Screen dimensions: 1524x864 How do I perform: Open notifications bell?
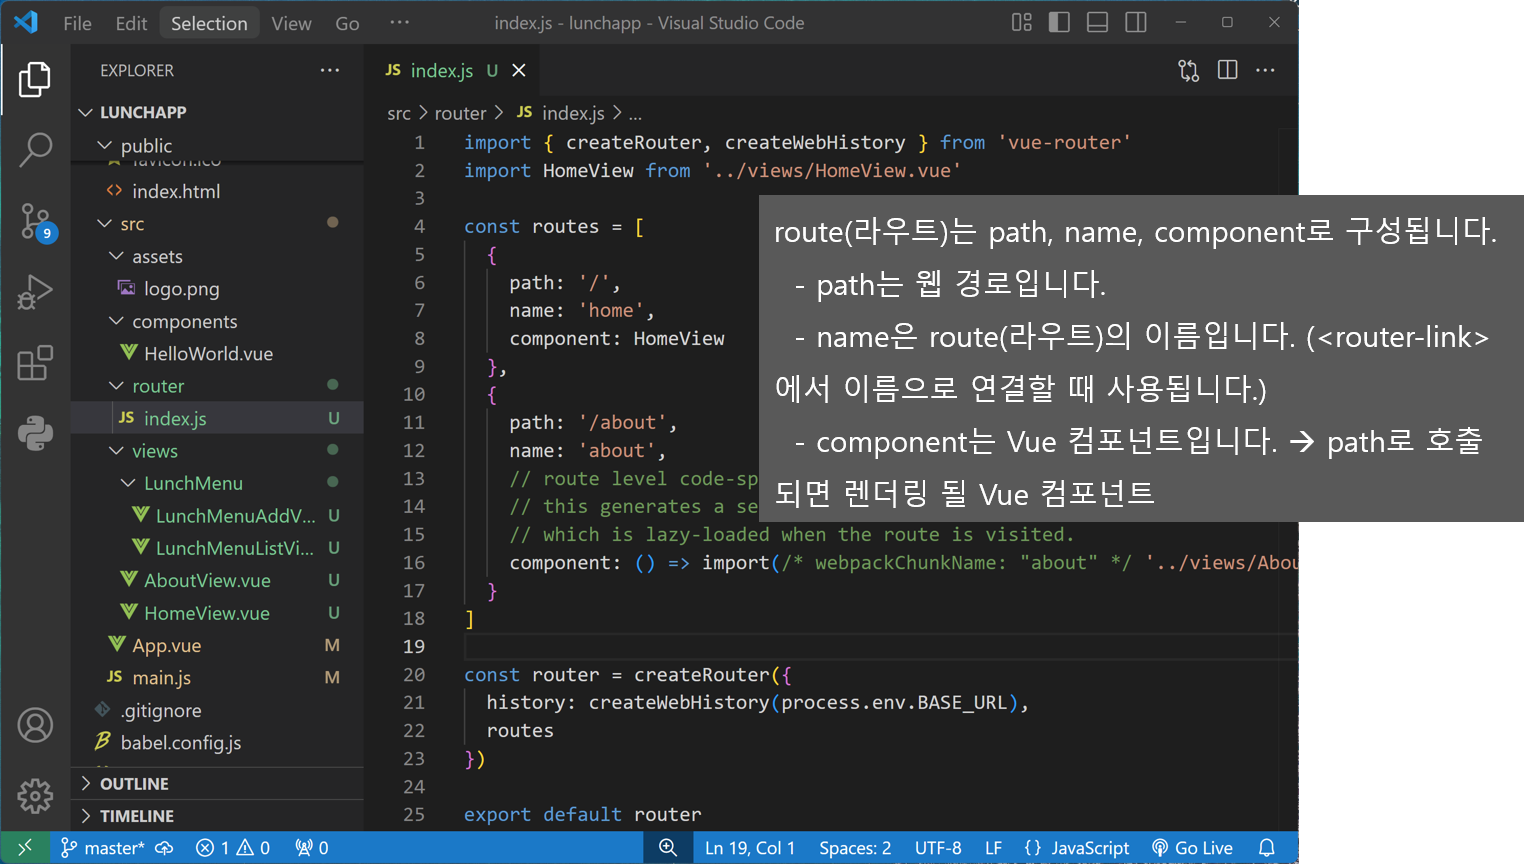(1267, 848)
